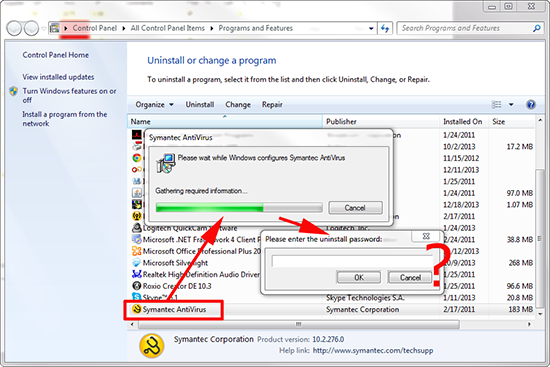This screenshot has height=367, width=550.
Task: Expand arrow after All Control Panel Items
Action: 212,28
